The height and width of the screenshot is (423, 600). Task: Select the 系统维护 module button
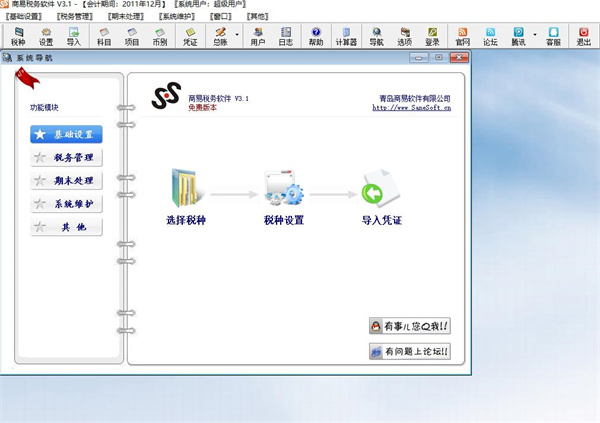coord(66,204)
